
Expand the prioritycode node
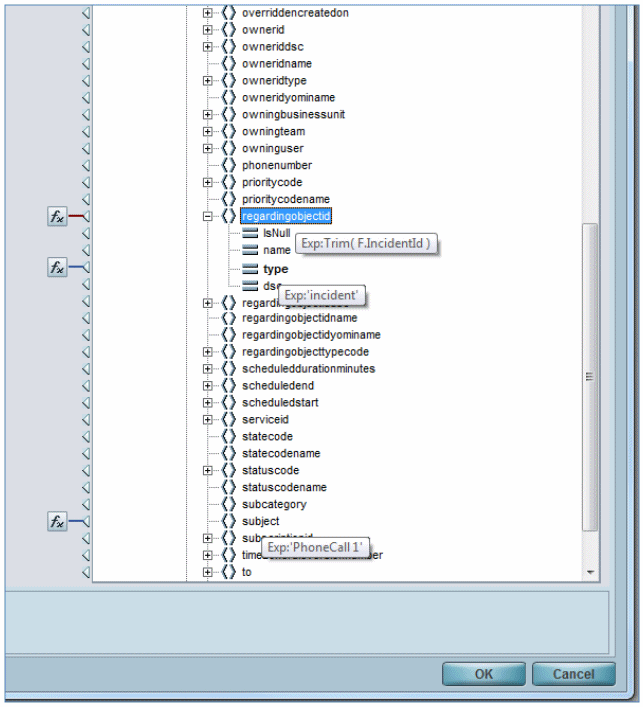pos(208,182)
